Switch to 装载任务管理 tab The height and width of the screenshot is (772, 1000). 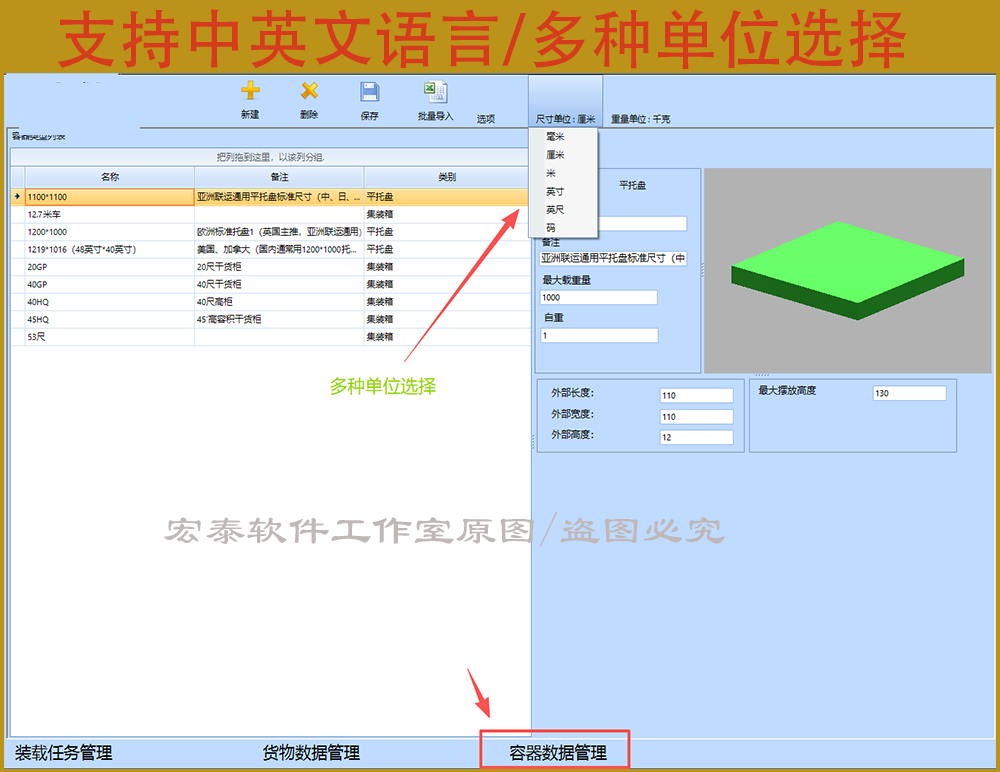point(64,753)
